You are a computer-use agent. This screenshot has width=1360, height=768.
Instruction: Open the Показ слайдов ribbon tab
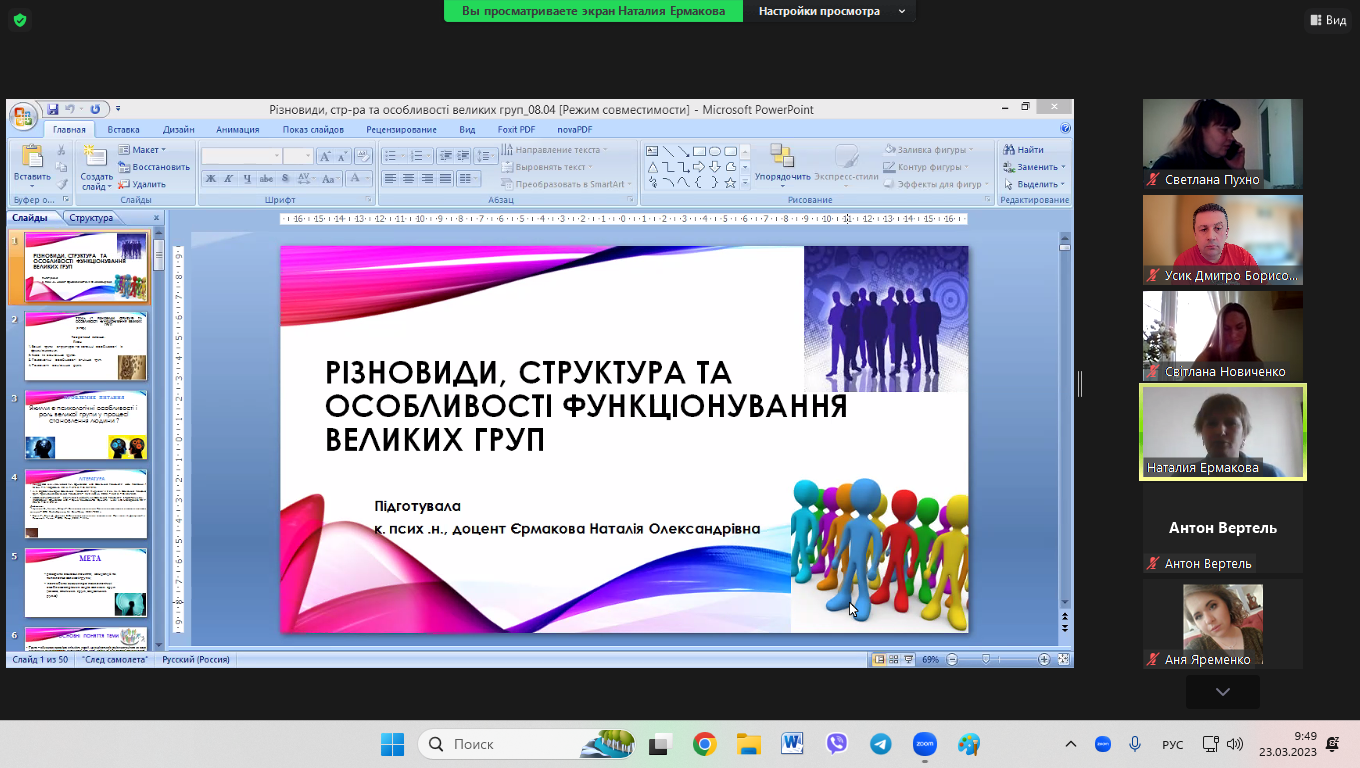[x=313, y=129]
